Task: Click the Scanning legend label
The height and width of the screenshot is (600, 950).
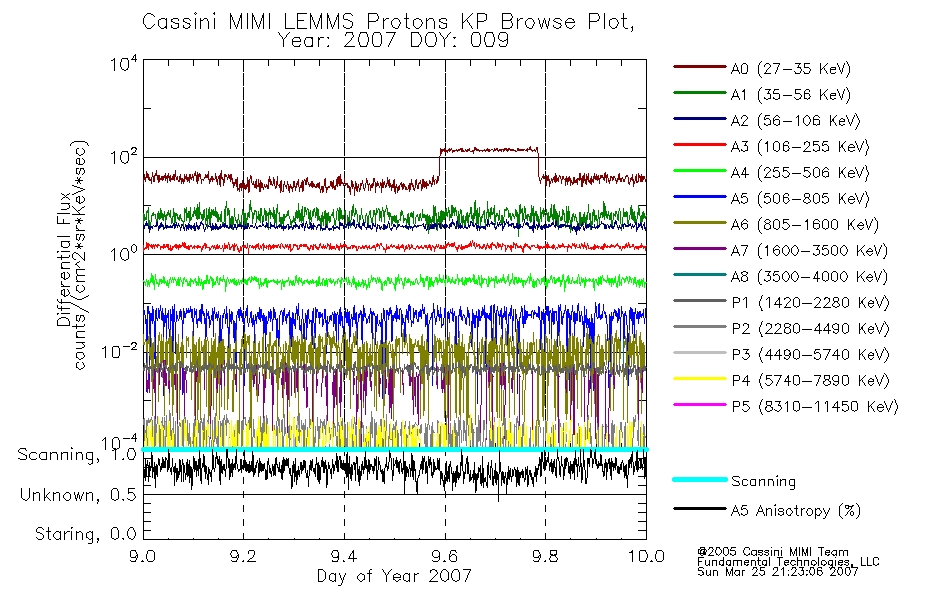Action: tap(763, 482)
